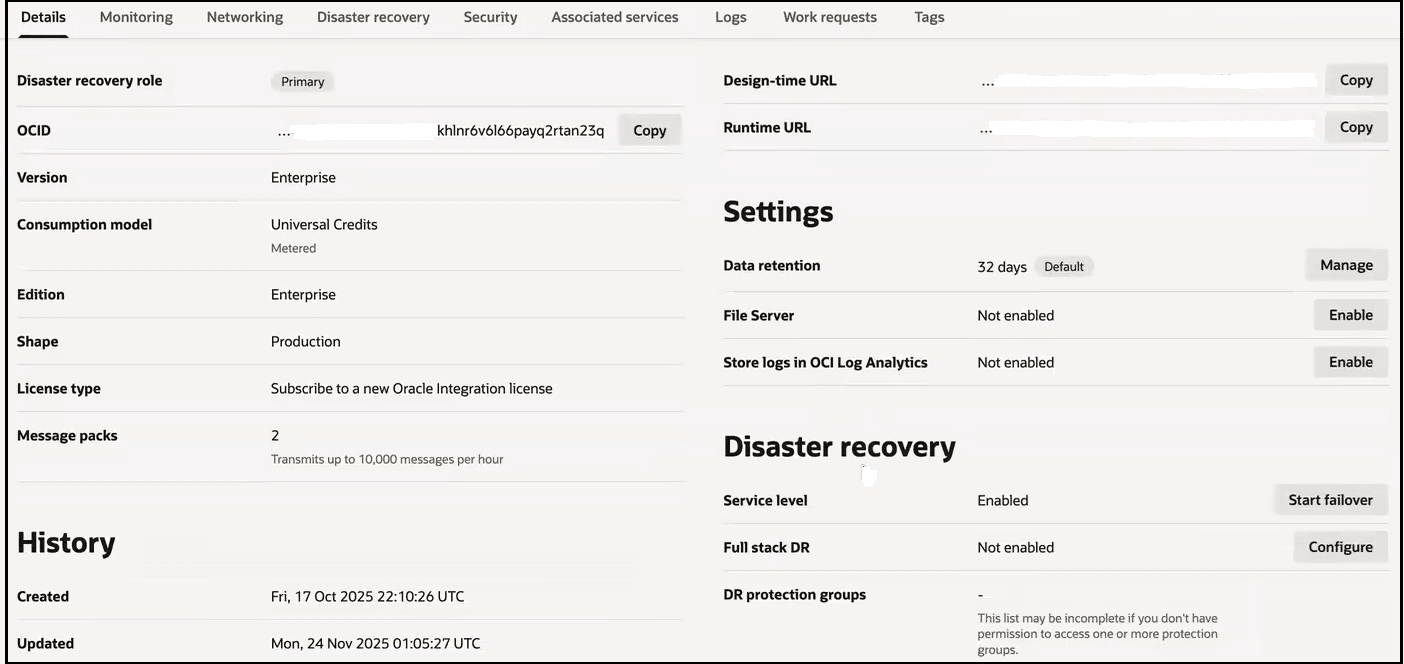Manage the Data retention setting
Screen dimensions: 1404x664
coord(1345,264)
